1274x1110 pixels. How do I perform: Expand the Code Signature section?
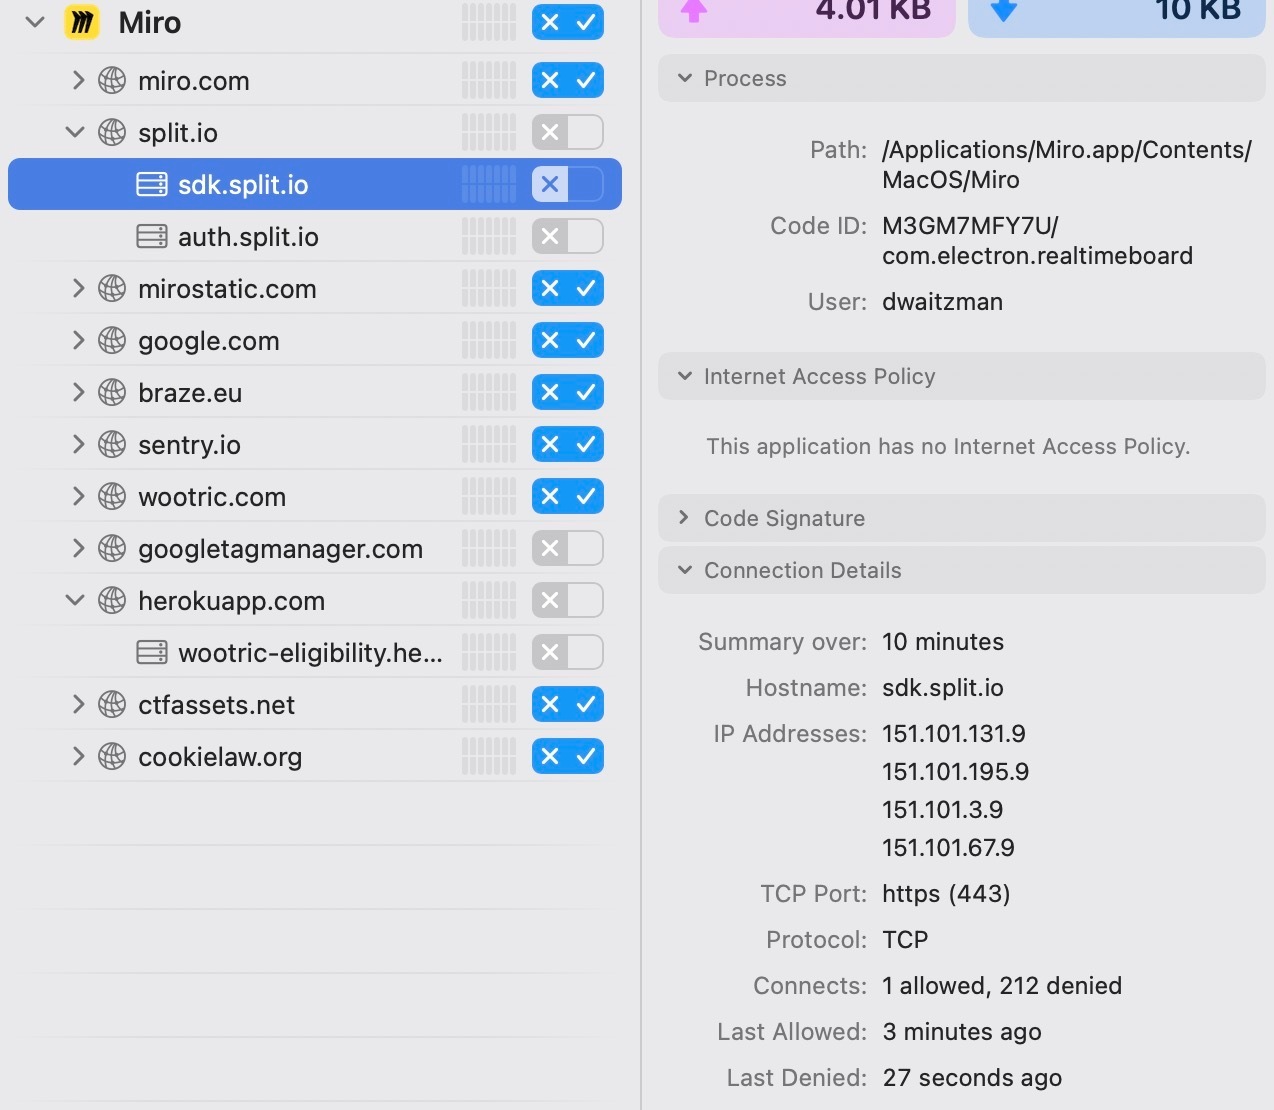tap(962, 518)
